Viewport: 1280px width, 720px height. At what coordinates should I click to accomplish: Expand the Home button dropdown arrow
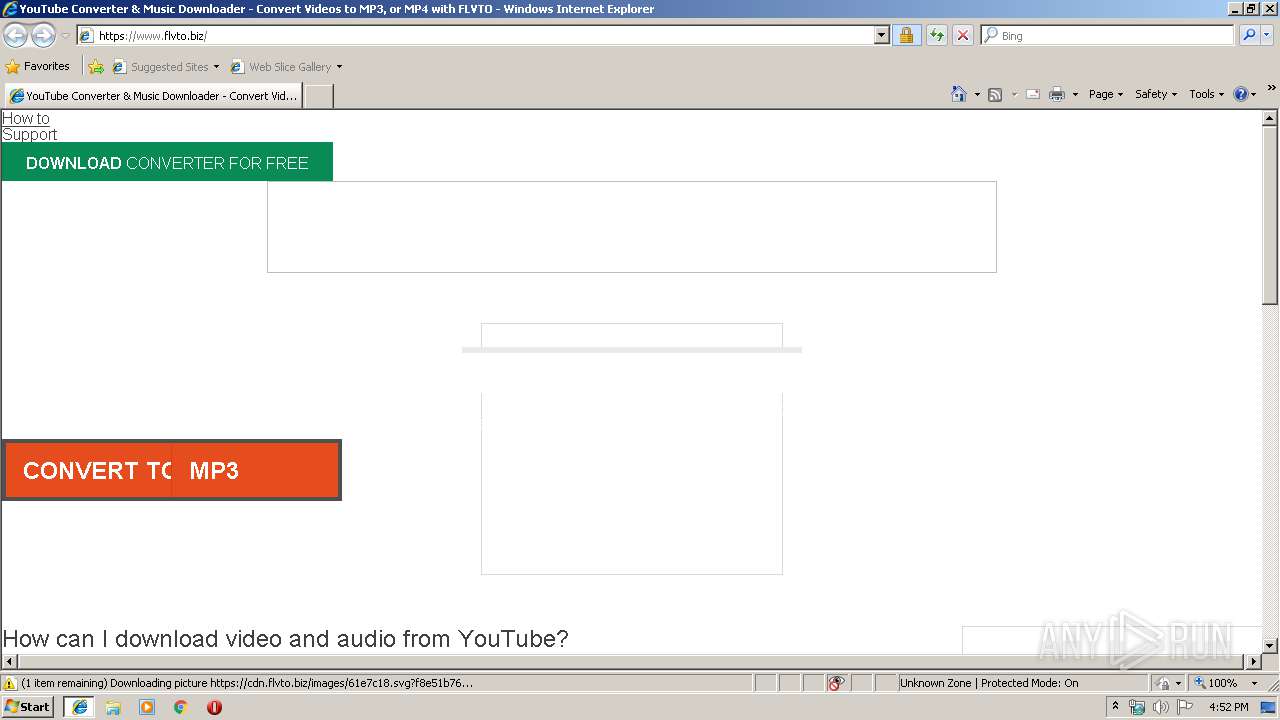977,94
